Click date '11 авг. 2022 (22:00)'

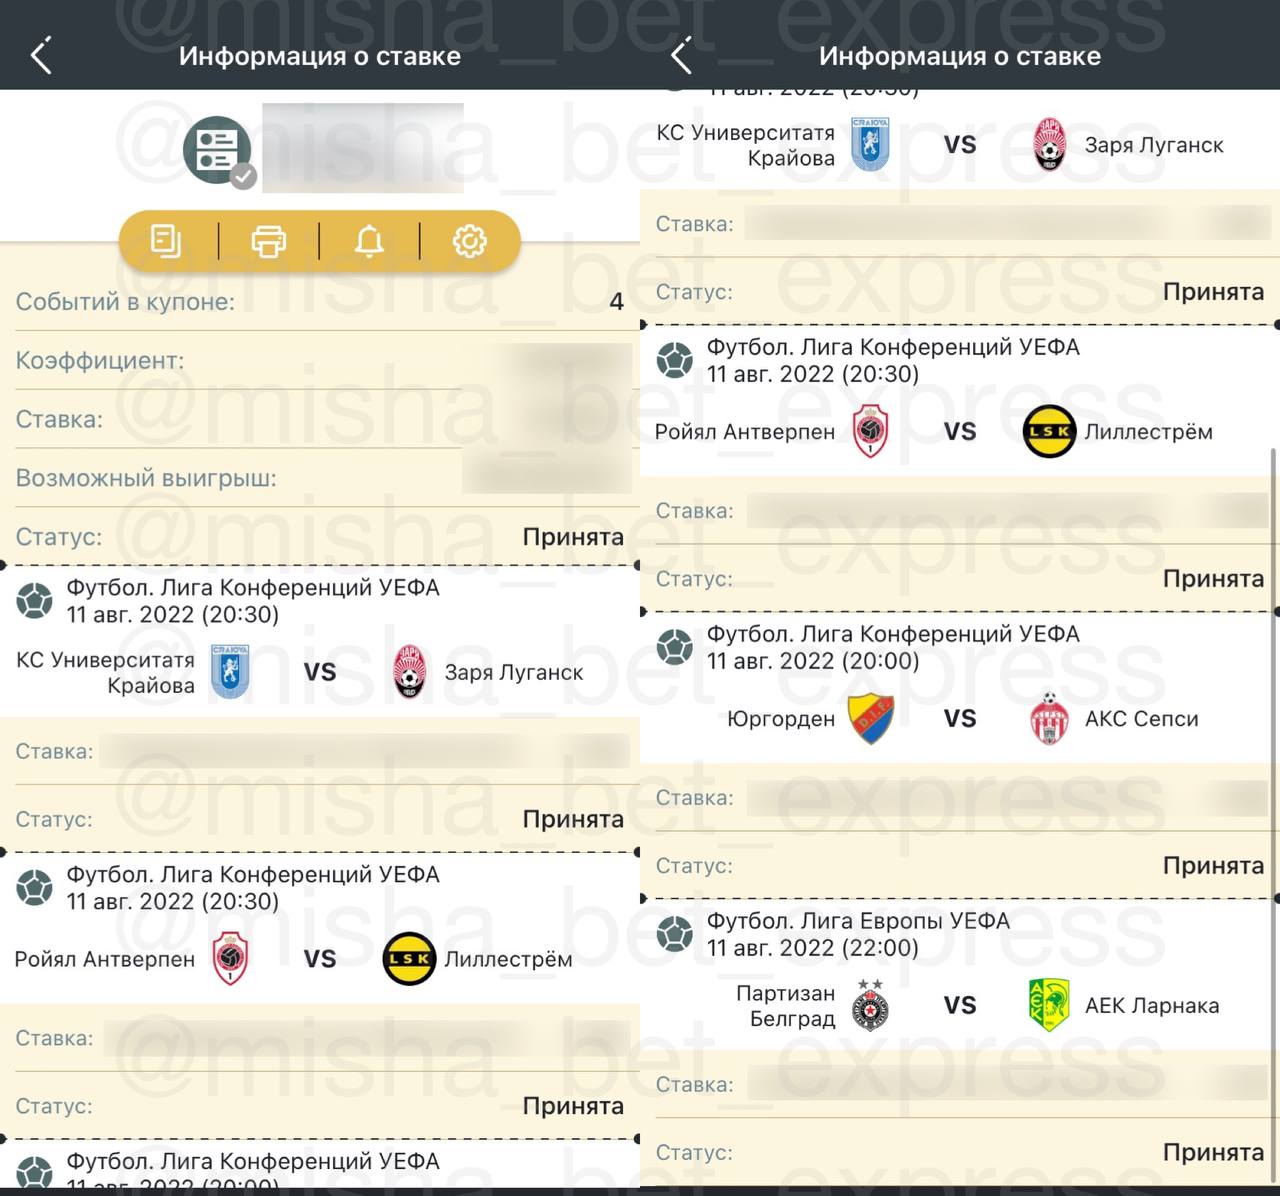pos(812,948)
